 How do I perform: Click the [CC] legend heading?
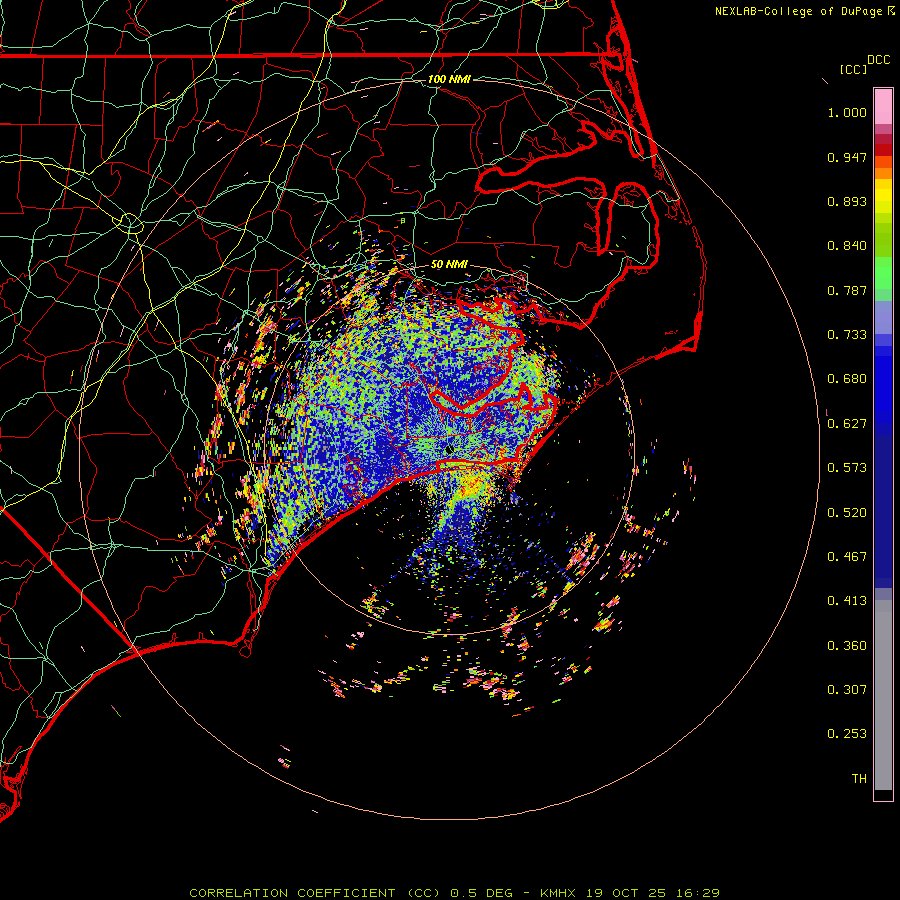pos(853,69)
